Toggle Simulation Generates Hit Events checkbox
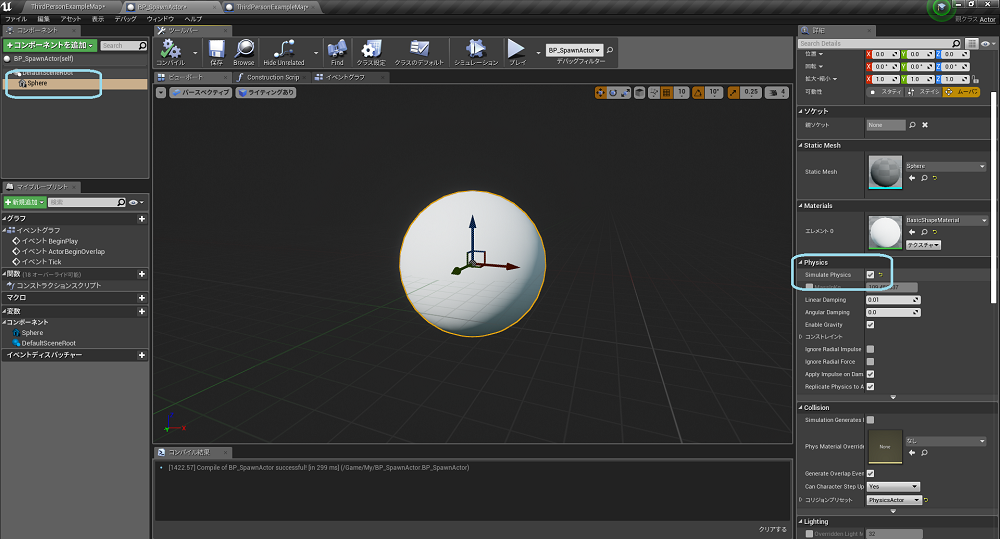This screenshot has width=1000, height=539. point(870,420)
